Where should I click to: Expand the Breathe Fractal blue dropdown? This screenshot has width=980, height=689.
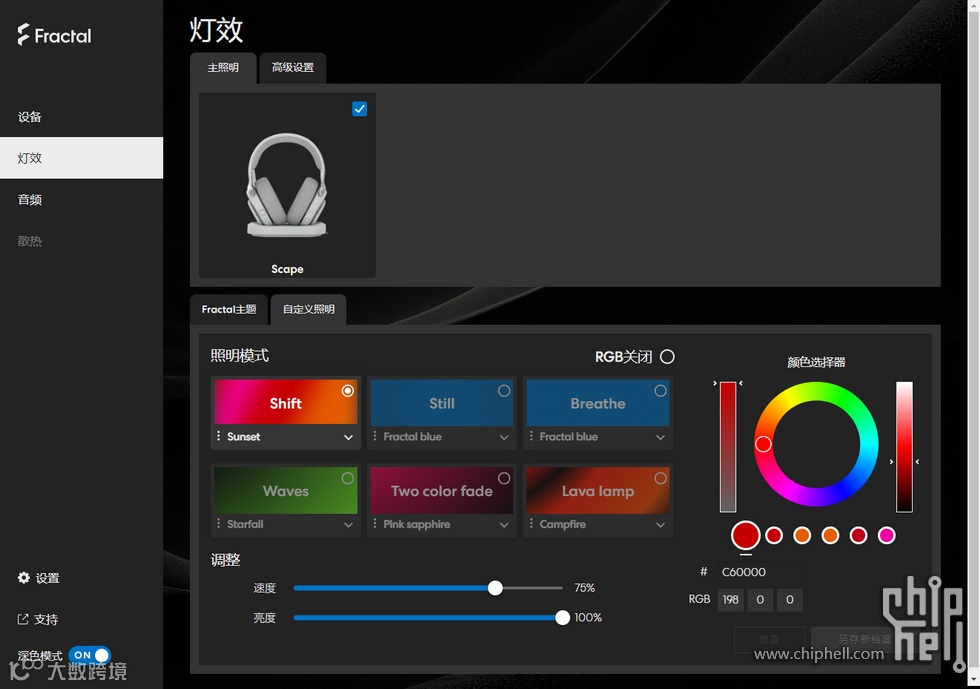(660, 437)
